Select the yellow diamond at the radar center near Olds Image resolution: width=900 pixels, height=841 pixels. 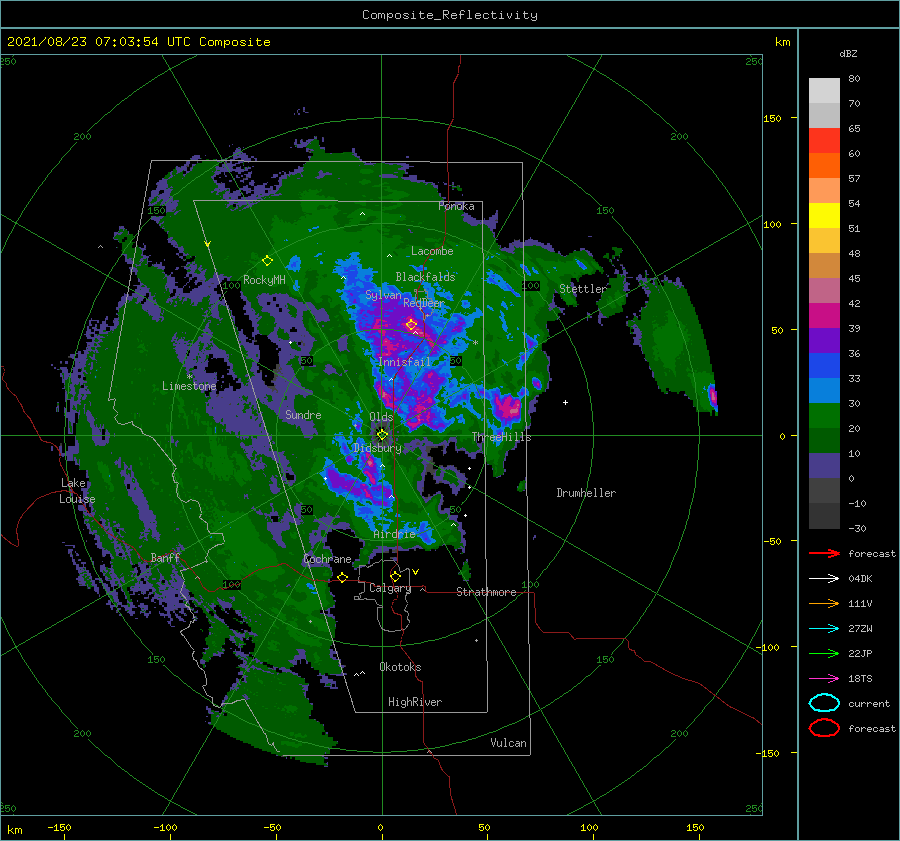pyautogui.click(x=382, y=435)
